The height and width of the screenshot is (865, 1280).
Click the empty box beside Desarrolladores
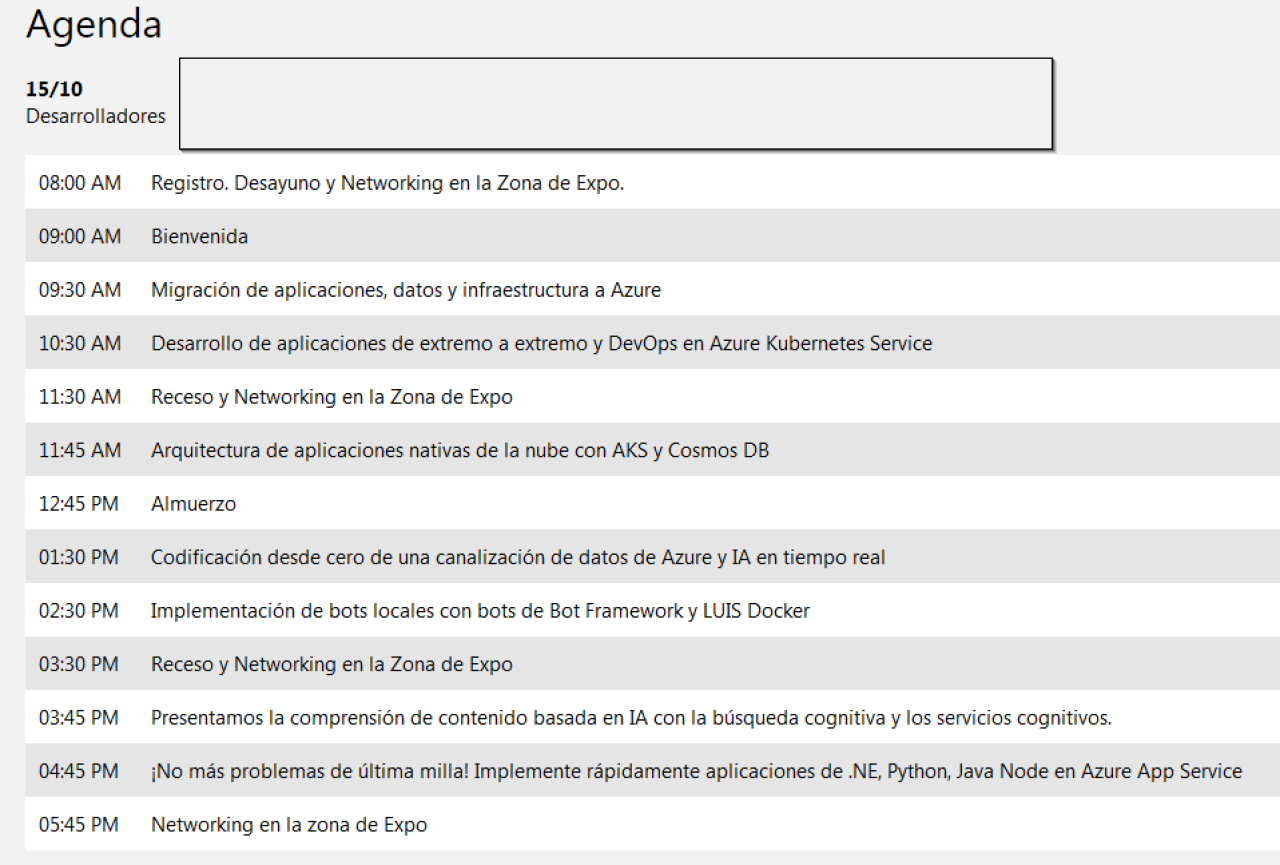tap(615, 104)
